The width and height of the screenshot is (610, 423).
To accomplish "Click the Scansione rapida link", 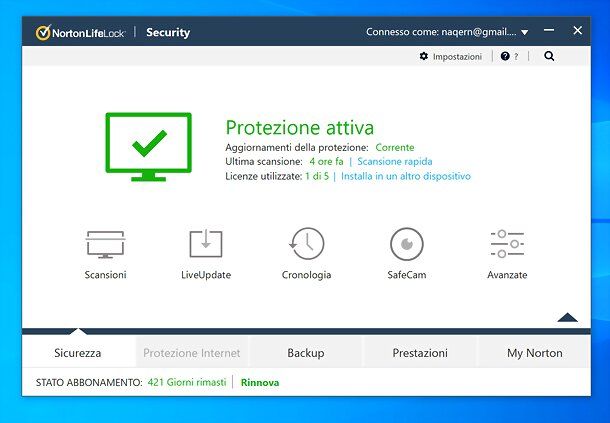I will 394,161.
